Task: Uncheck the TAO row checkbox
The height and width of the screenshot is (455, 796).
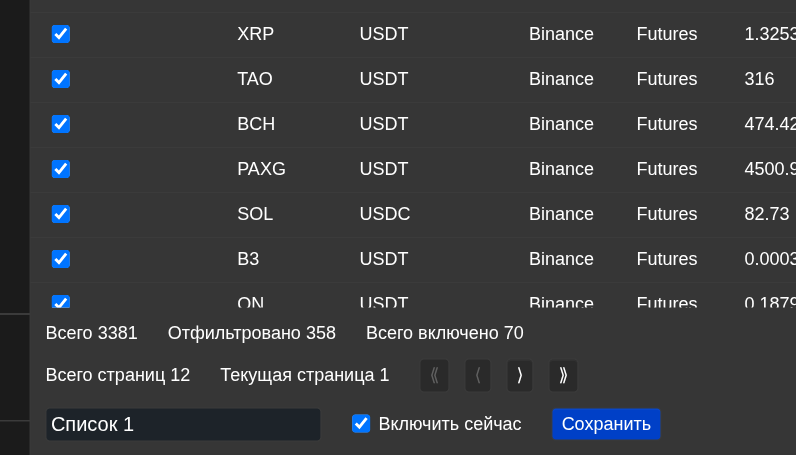Action: [61, 79]
